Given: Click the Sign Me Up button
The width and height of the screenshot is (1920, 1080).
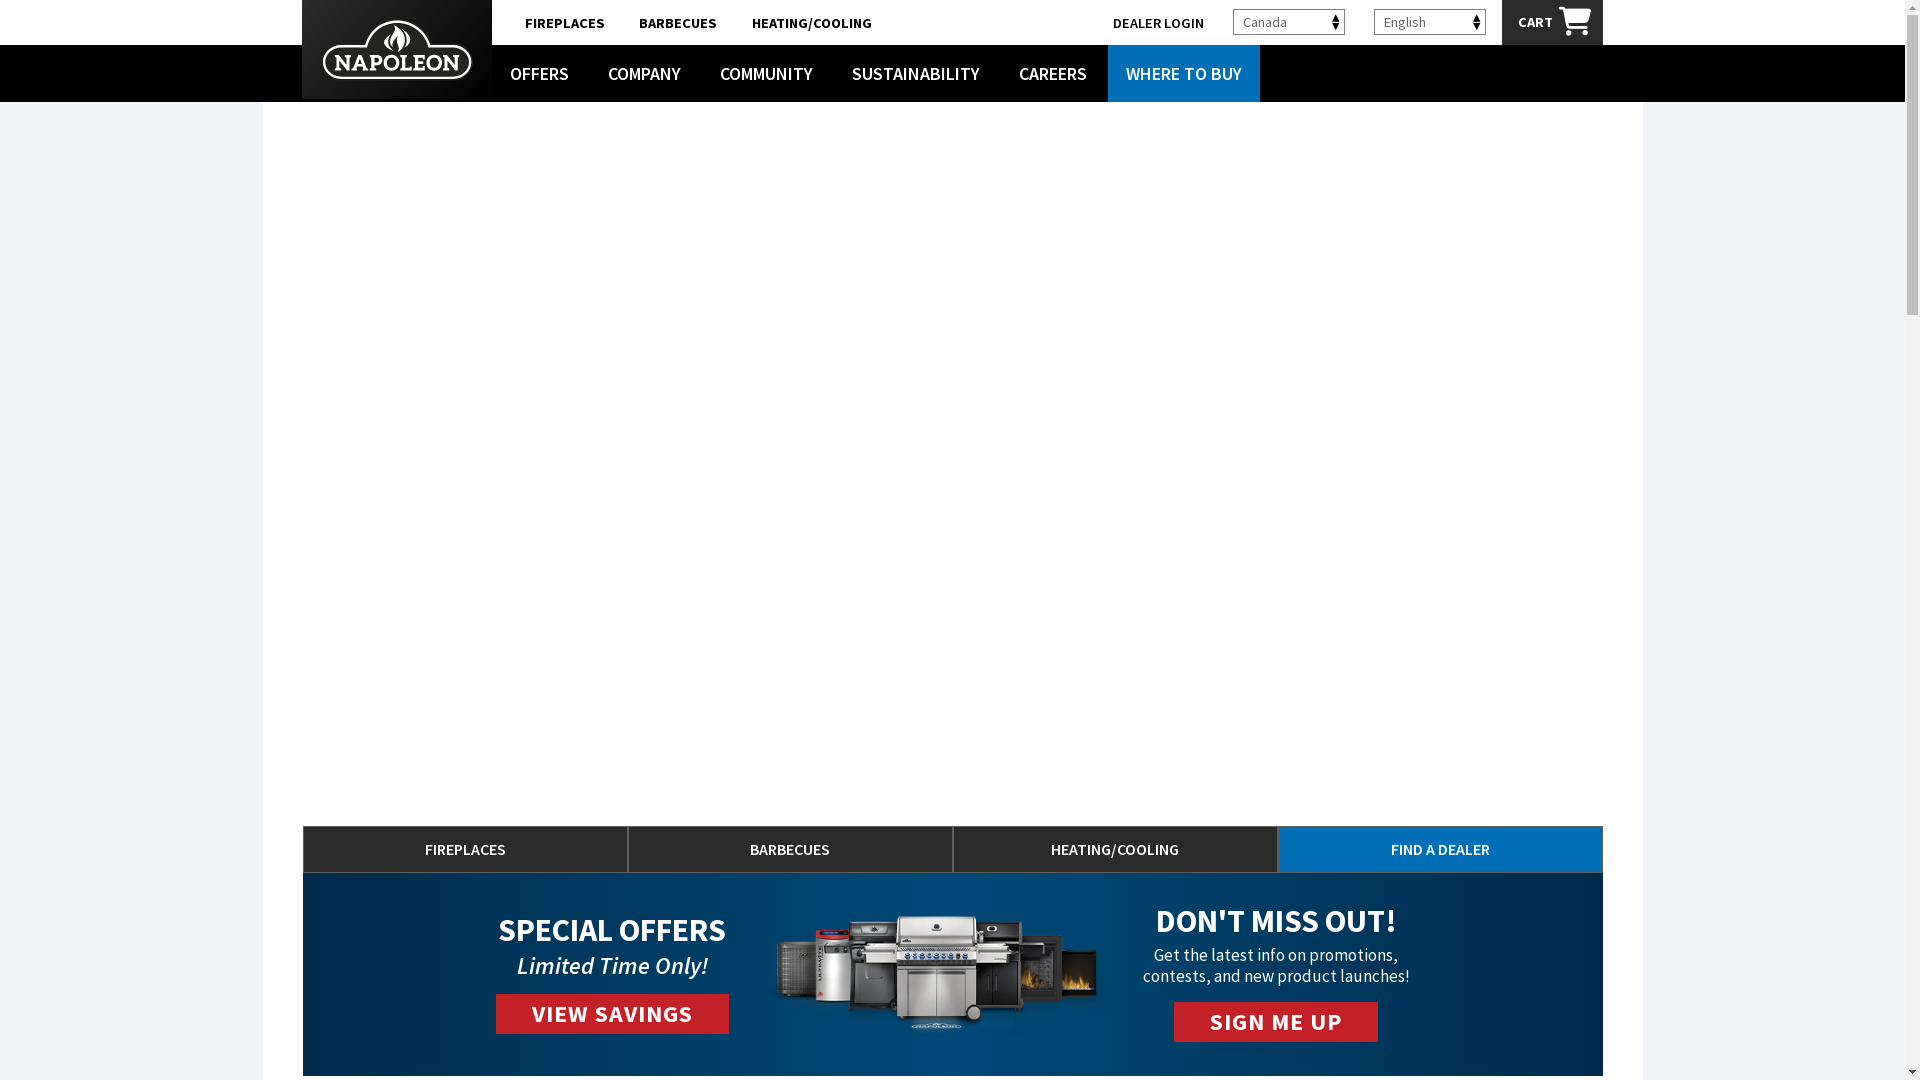Looking at the screenshot, I should [x=1275, y=1022].
